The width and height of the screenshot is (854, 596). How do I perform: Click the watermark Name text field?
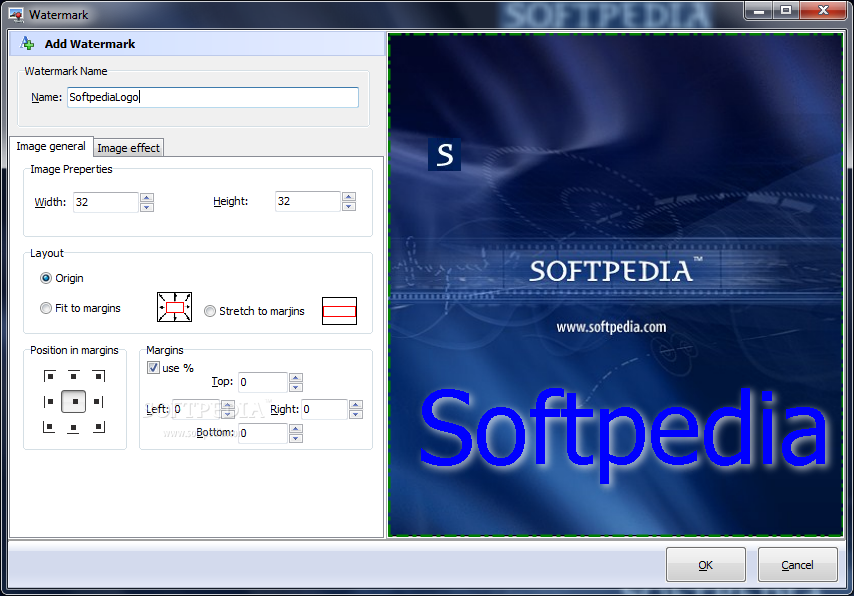(x=213, y=97)
